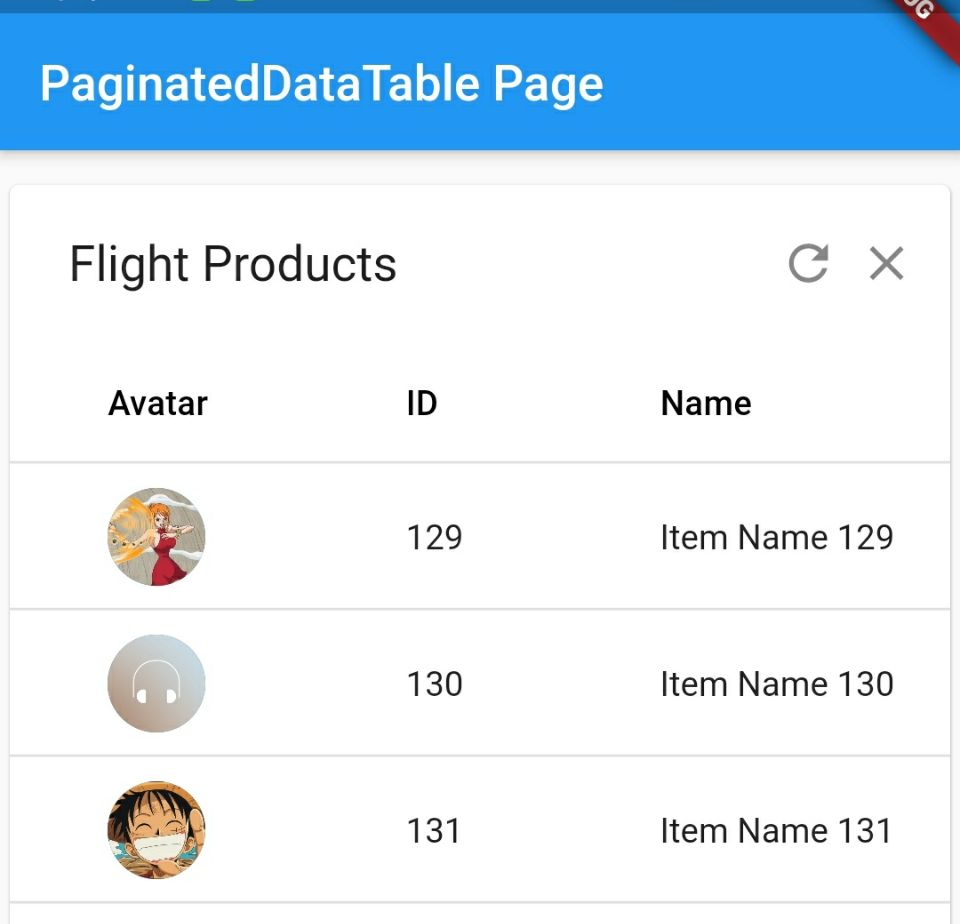Select the straw-hat character avatar in row 131
This screenshot has width=960, height=924.
coord(156,830)
